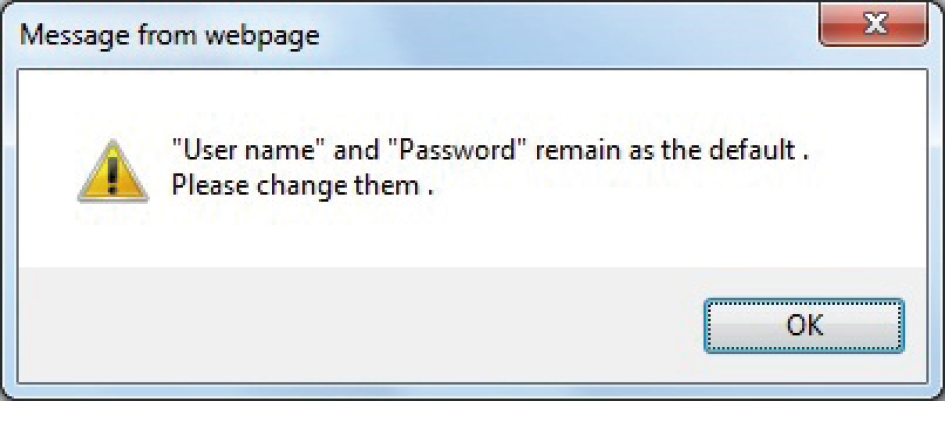Click the gray footer strip left of OK
The height and width of the screenshot is (421, 945).
350,324
